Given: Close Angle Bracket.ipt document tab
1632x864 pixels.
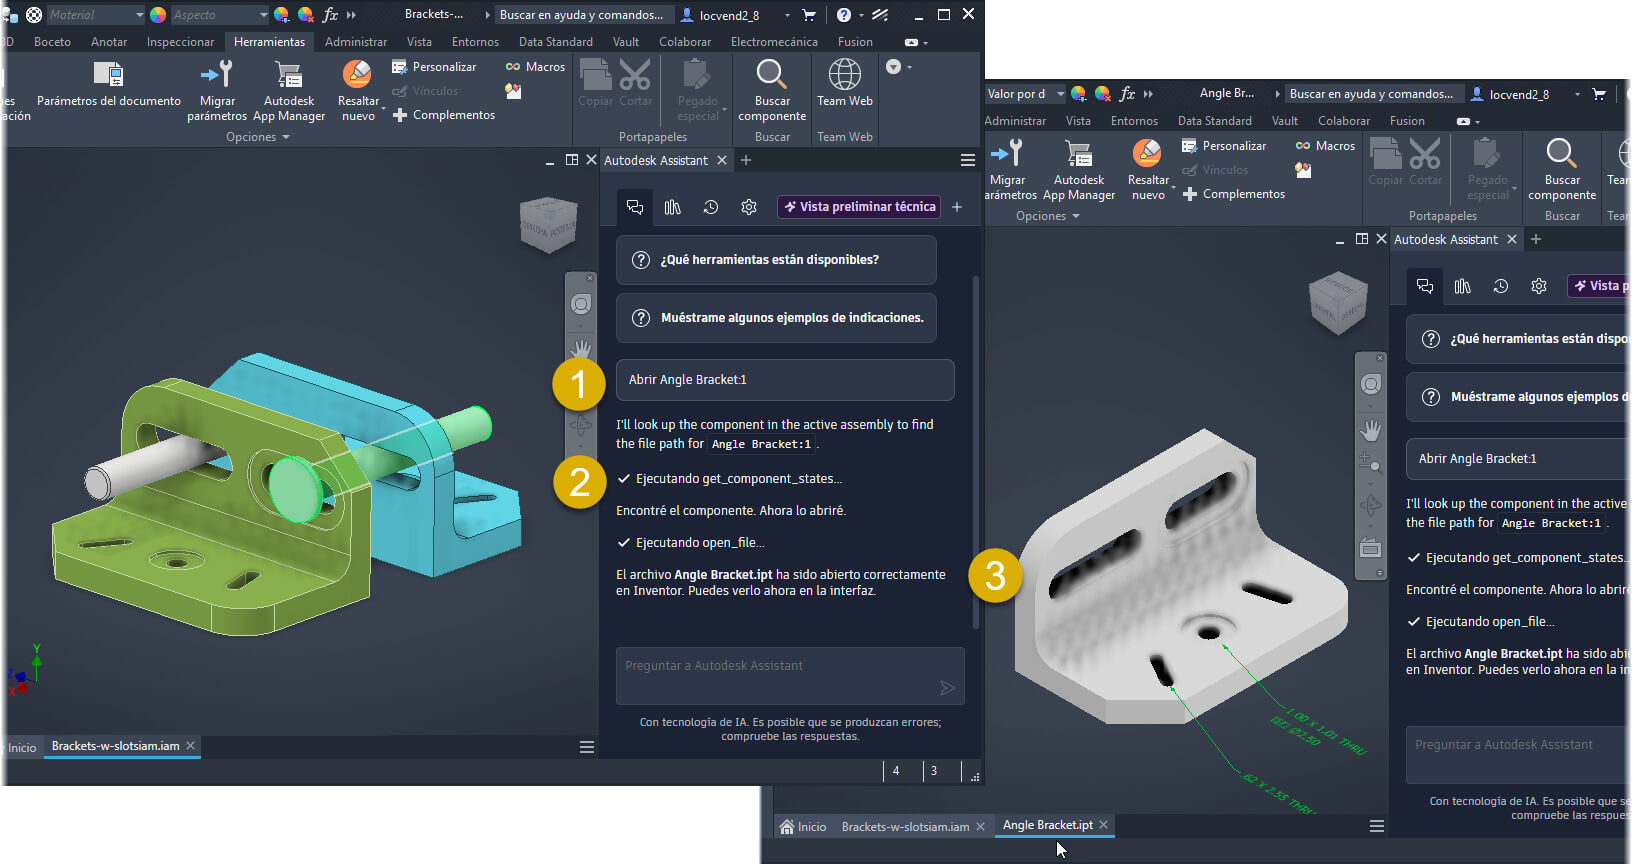Looking at the screenshot, I should tap(1104, 825).
